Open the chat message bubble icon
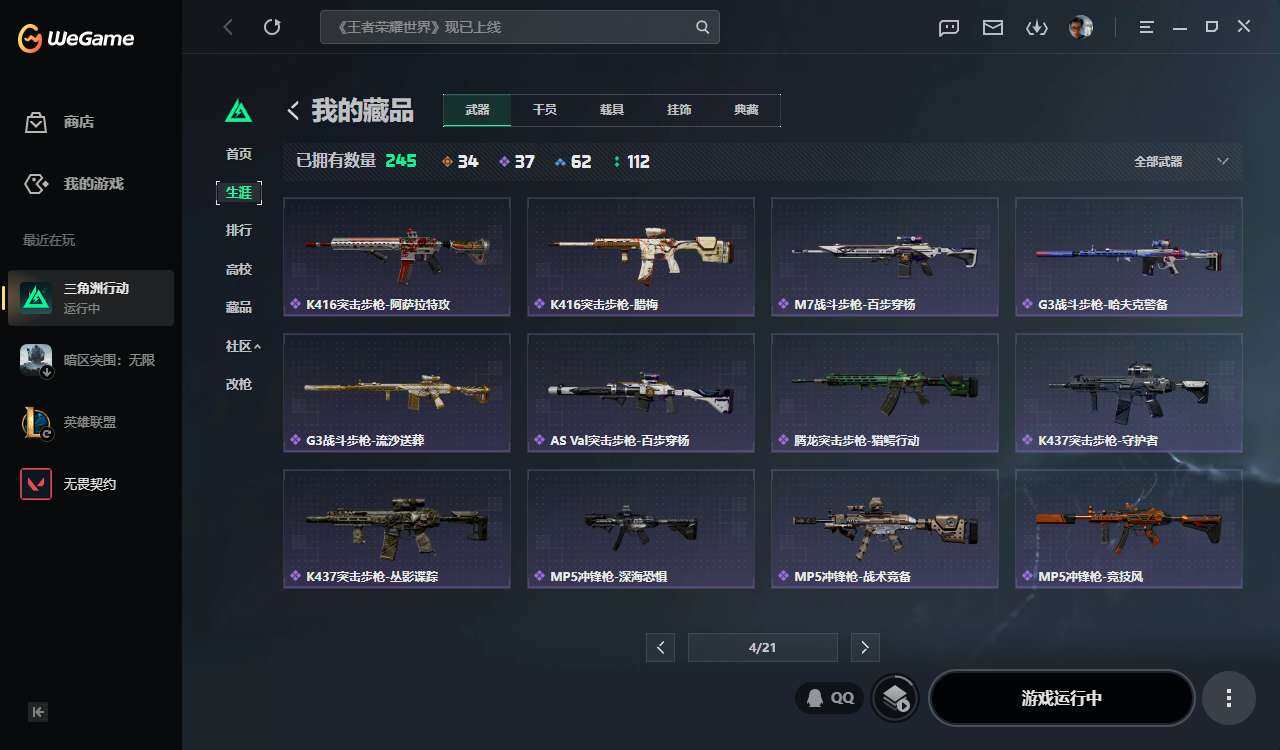 point(949,28)
